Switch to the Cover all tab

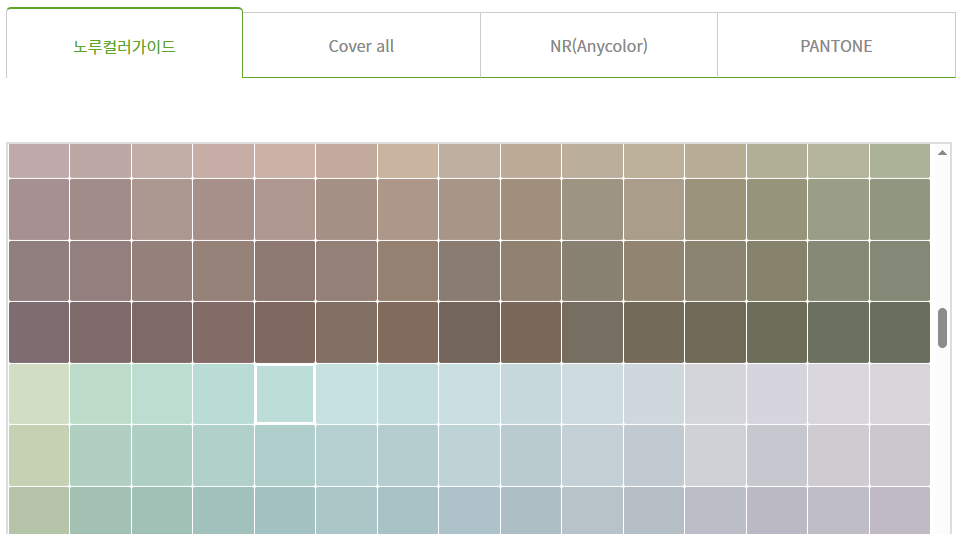pos(361,45)
